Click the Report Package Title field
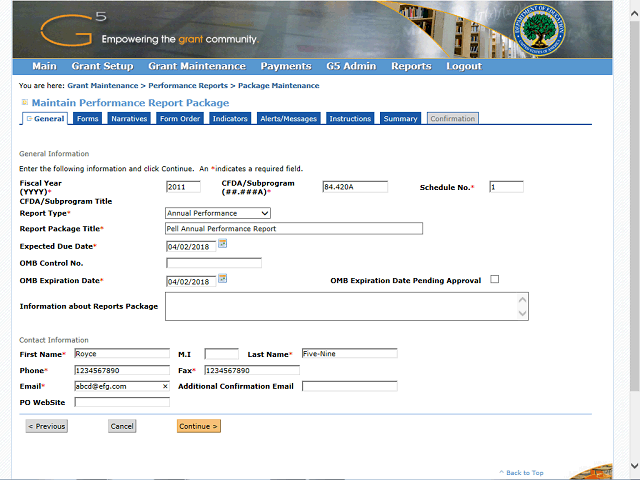 click(x=294, y=229)
